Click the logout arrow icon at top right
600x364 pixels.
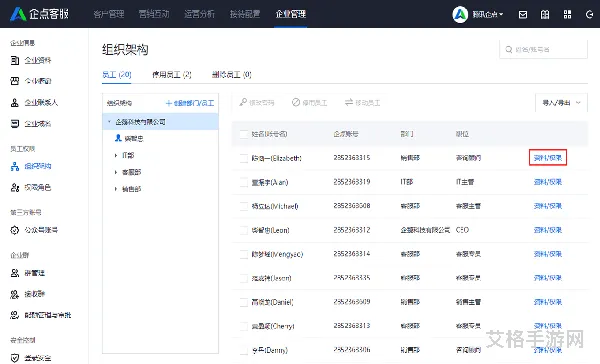tap(589, 15)
